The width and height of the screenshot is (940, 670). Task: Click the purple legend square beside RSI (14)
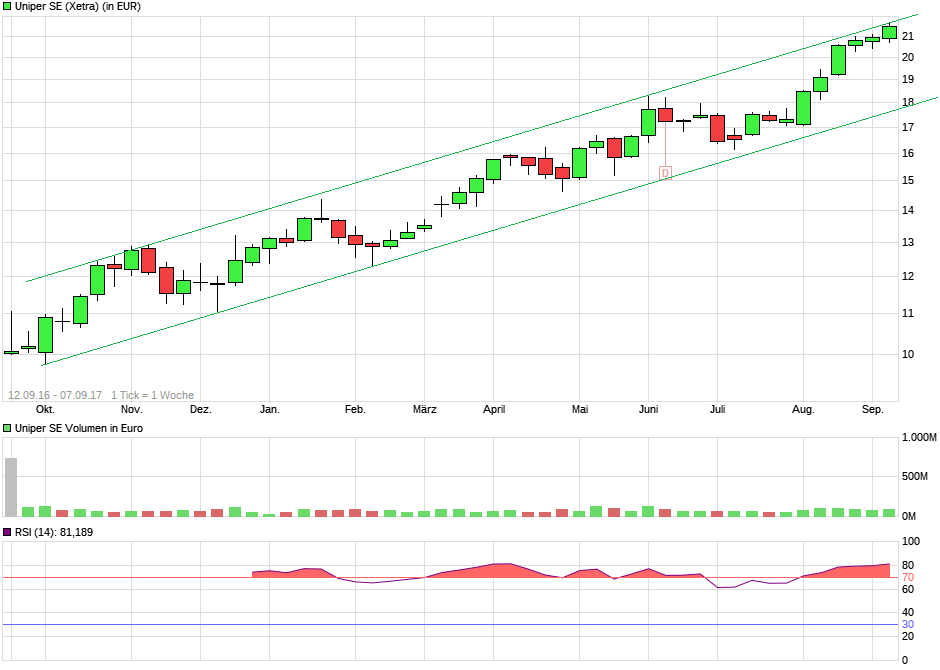[x=7, y=532]
